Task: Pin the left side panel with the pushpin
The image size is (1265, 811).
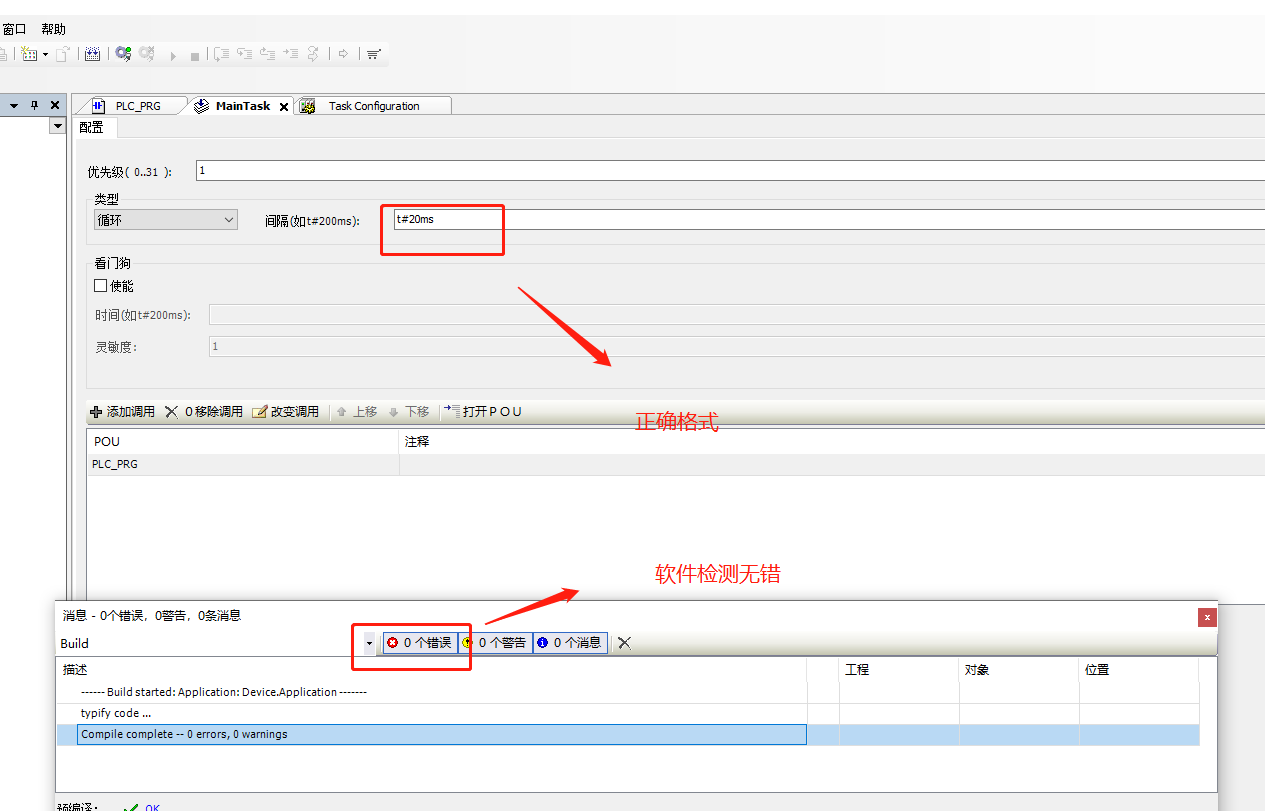Action: pos(35,104)
